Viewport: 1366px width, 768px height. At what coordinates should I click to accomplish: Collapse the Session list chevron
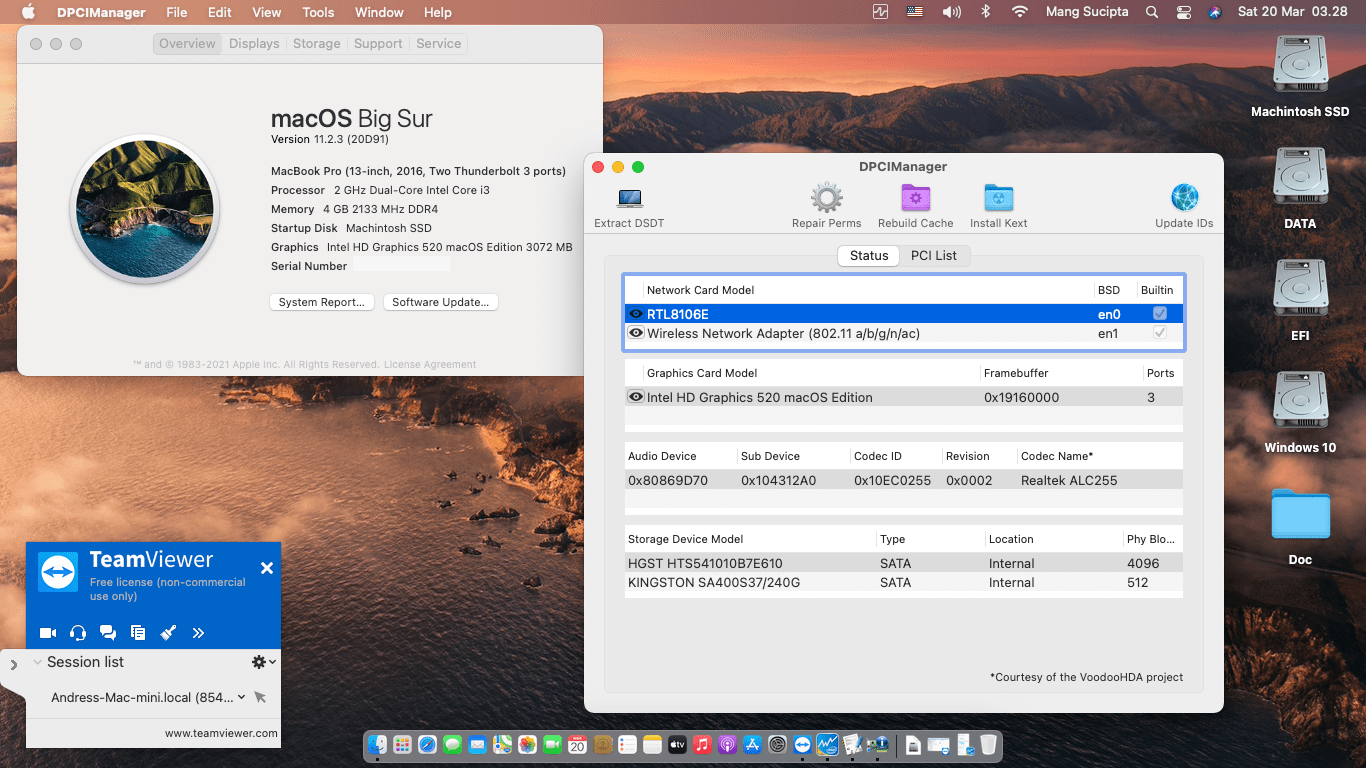tap(38, 662)
